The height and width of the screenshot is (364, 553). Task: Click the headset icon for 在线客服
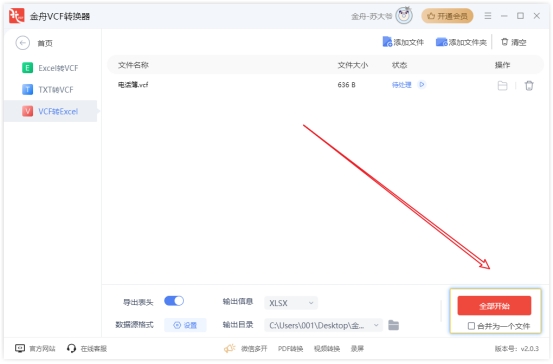coord(71,349)
